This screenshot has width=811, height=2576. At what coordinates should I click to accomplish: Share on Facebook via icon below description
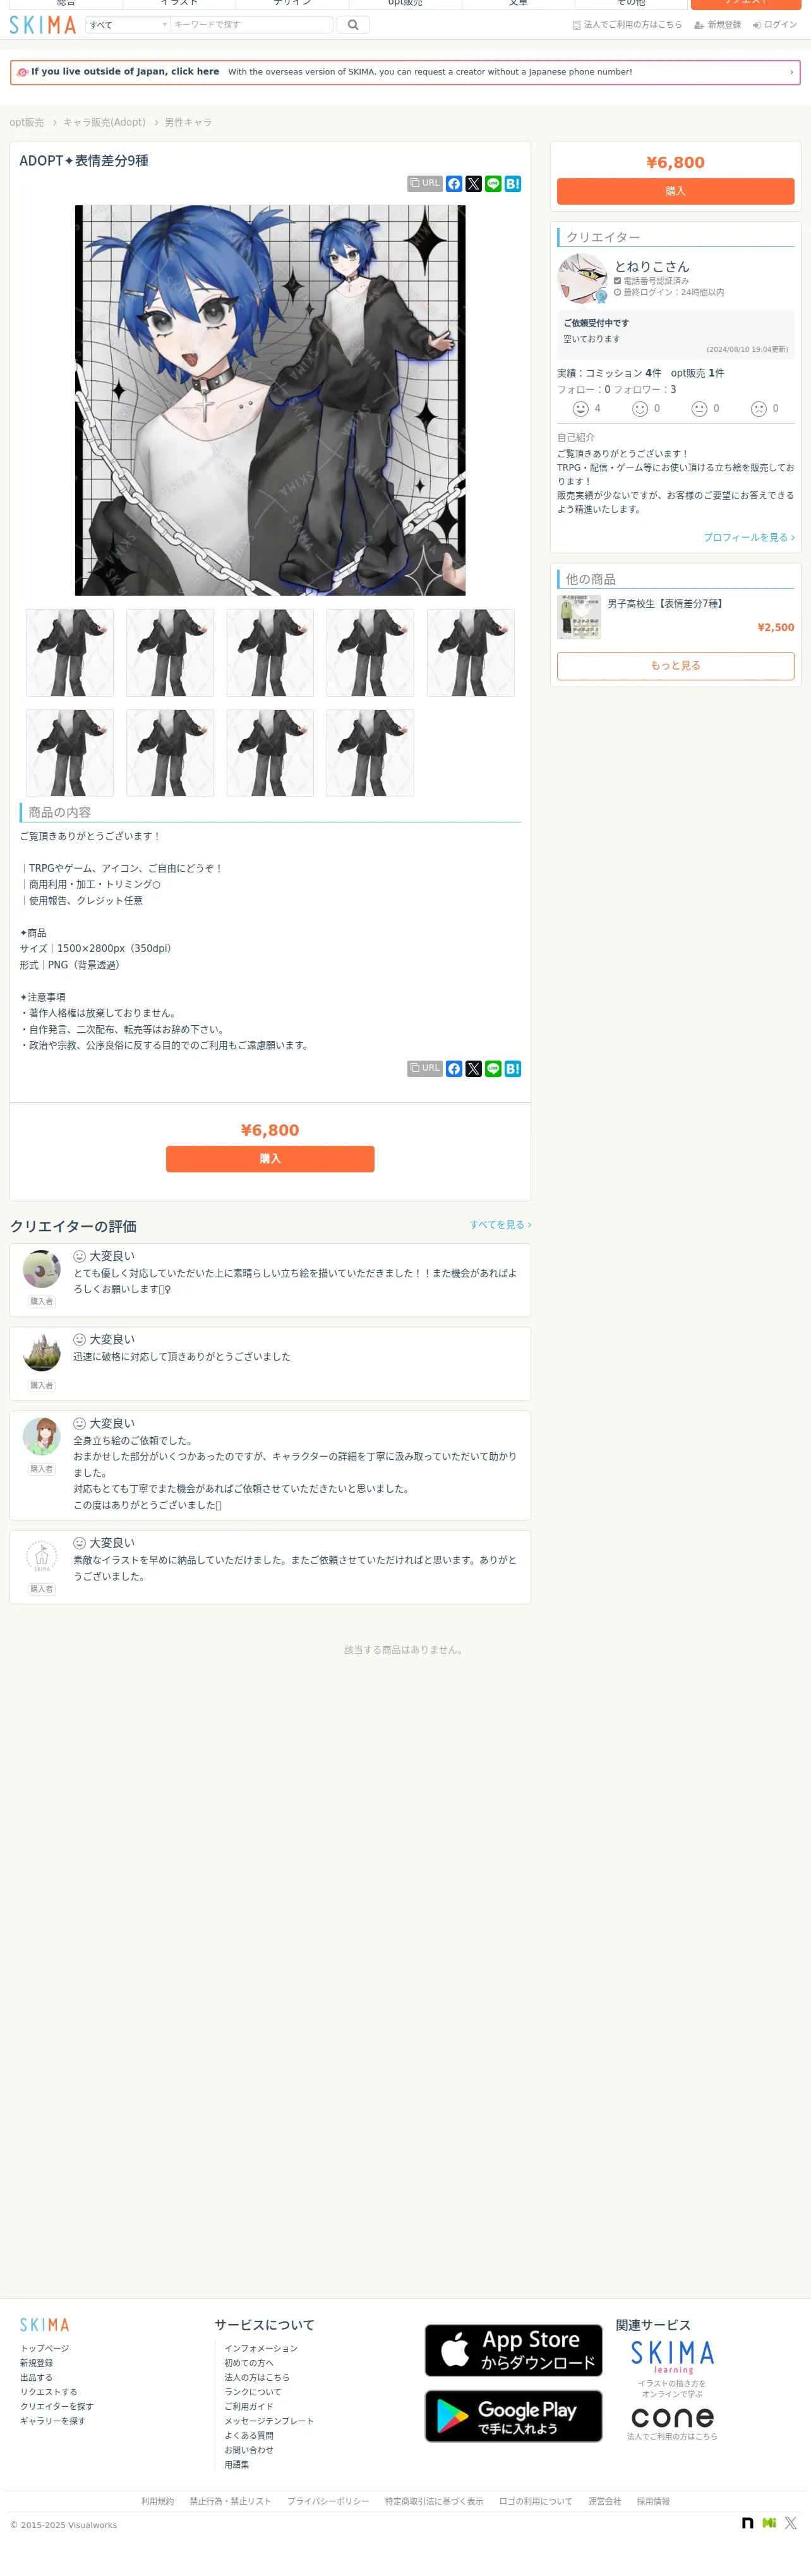pos(454,1069)
